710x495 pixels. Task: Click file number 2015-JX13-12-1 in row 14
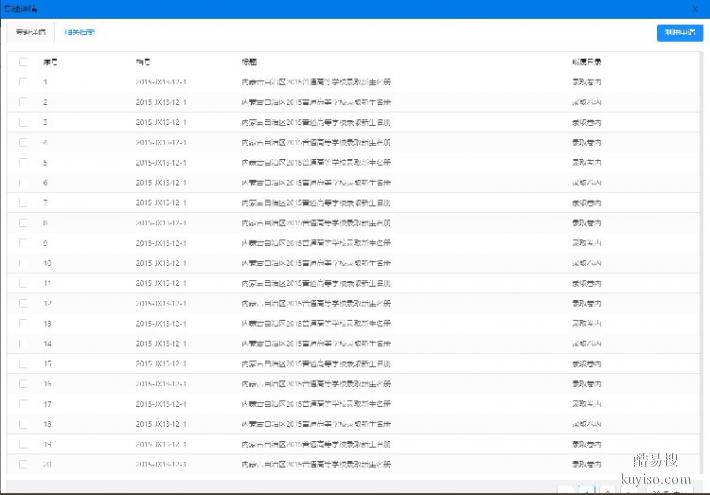pos(161,344)
